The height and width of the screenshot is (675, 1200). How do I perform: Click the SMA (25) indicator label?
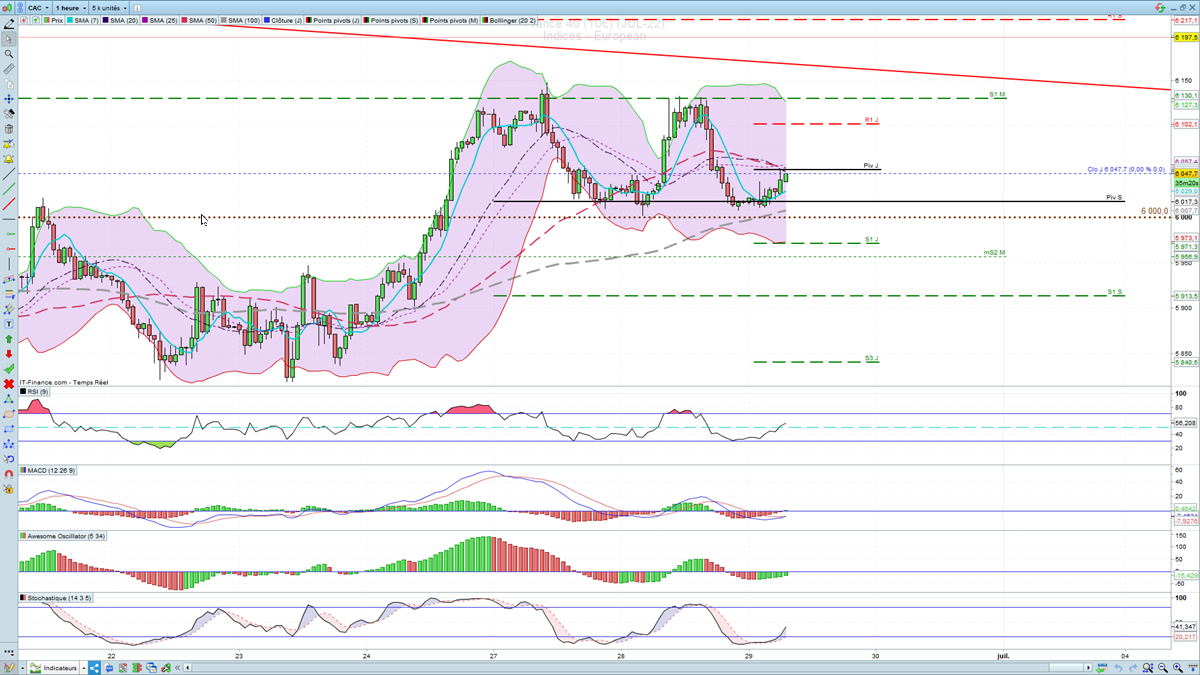(x=160, y=20)
